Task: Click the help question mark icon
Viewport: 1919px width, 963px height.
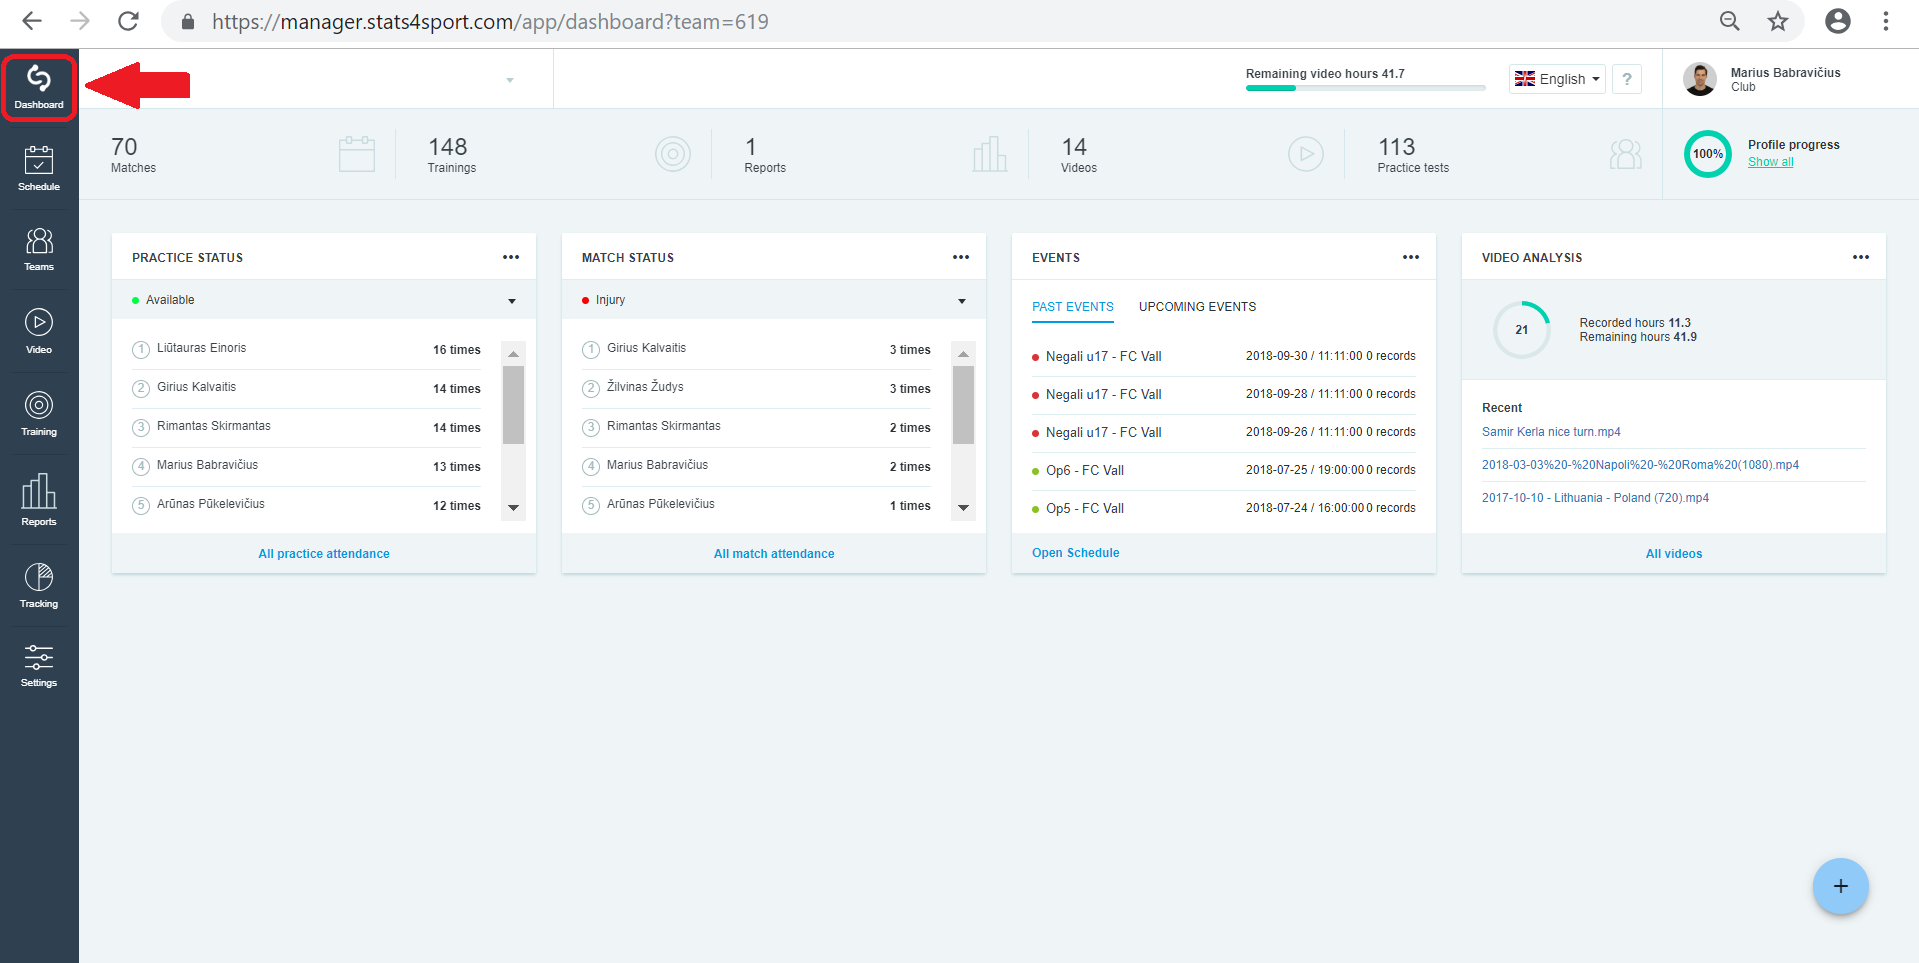Action: (x=1627, y=79)
